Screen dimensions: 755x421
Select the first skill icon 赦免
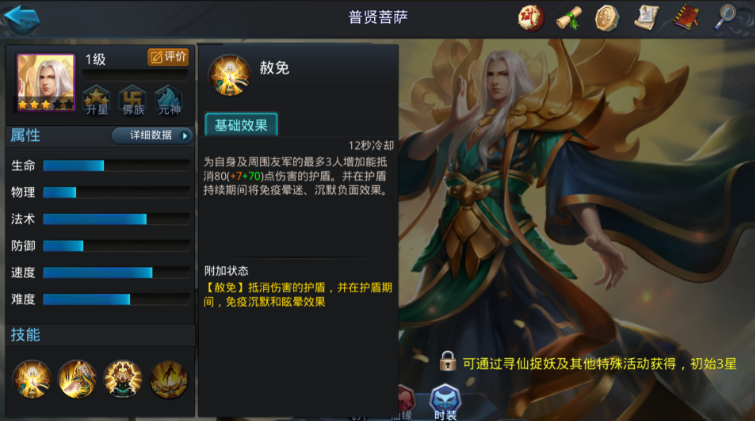click(32, 379)
